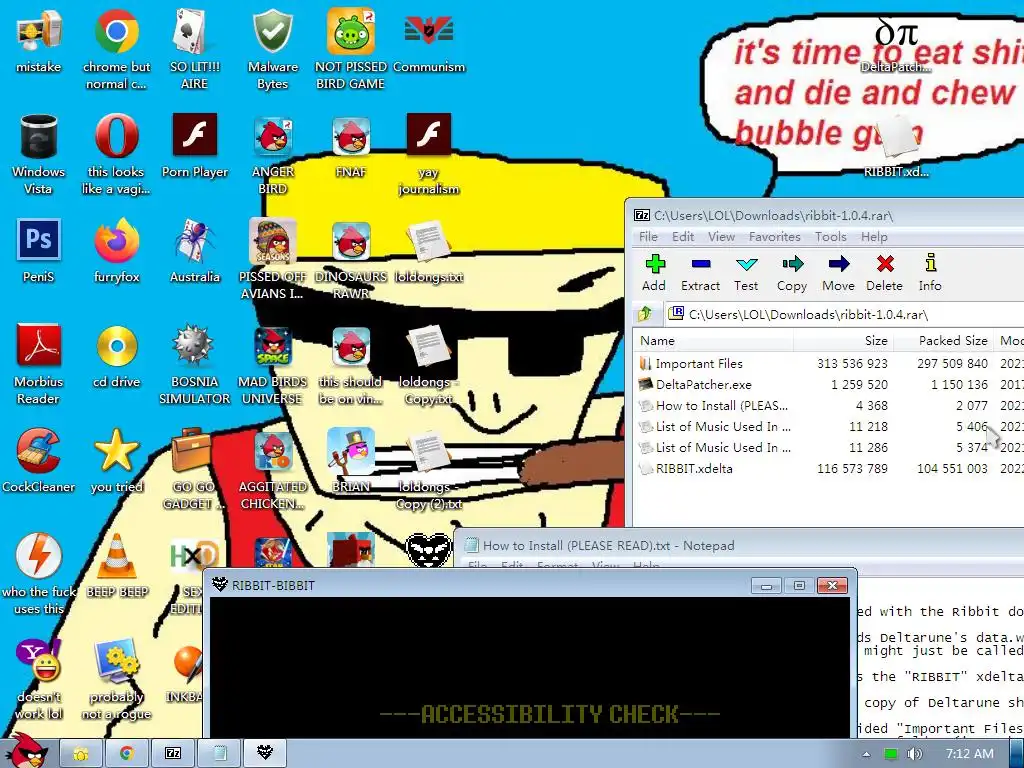Show hidden system tray icons
The image size is (1024, 768).
tap(867, 754)
